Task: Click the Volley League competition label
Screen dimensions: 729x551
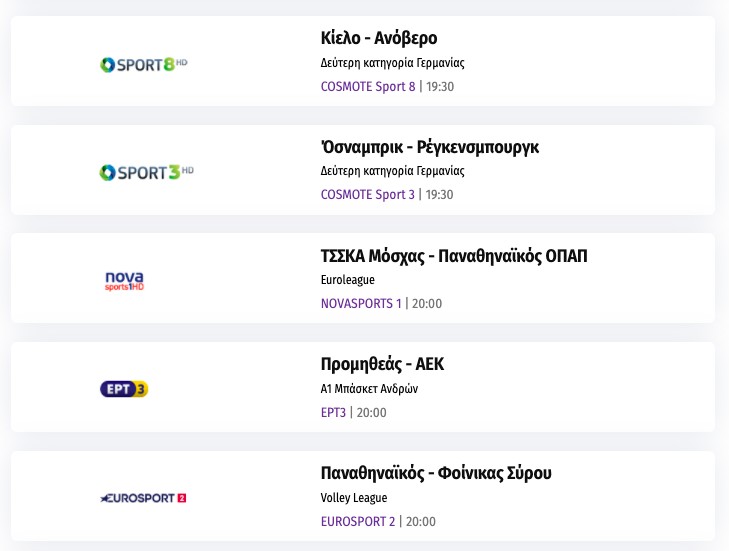Action: click(x=354, y=497)
